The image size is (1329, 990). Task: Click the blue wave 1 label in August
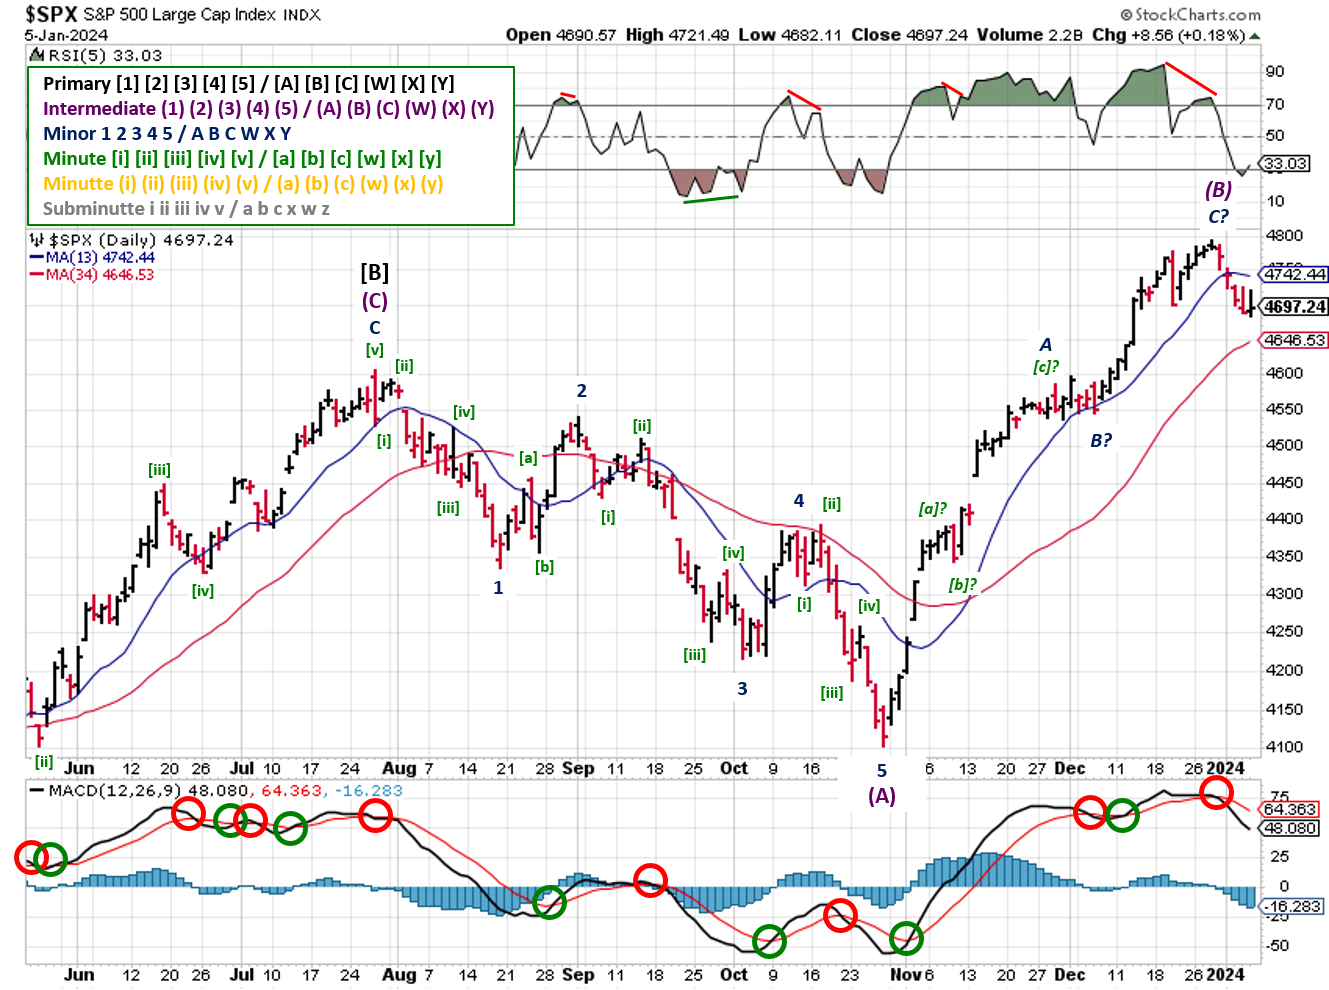point(498,588)
